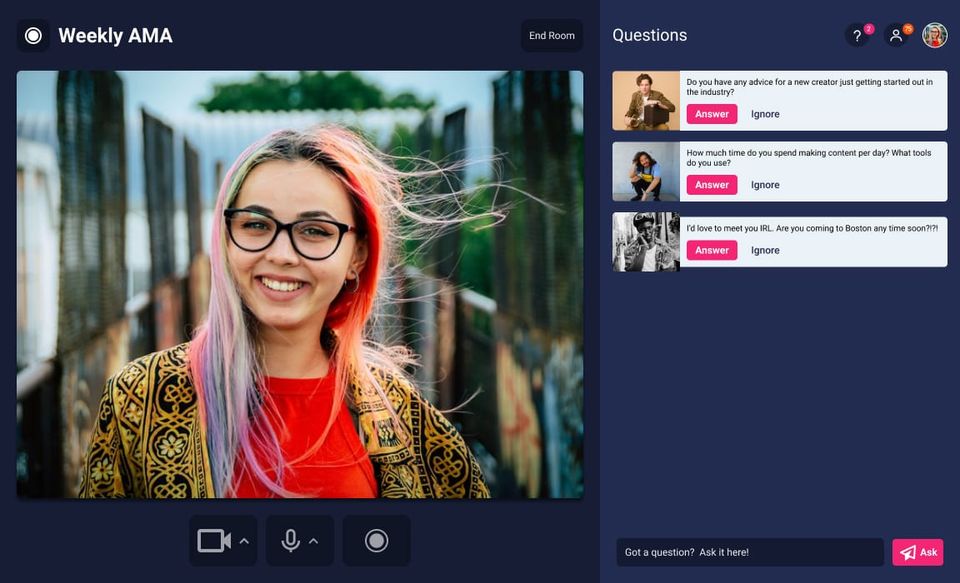This screenshot has width=960, height=583.
Task: Open the profile avatar menu
Action: (935, 36)
